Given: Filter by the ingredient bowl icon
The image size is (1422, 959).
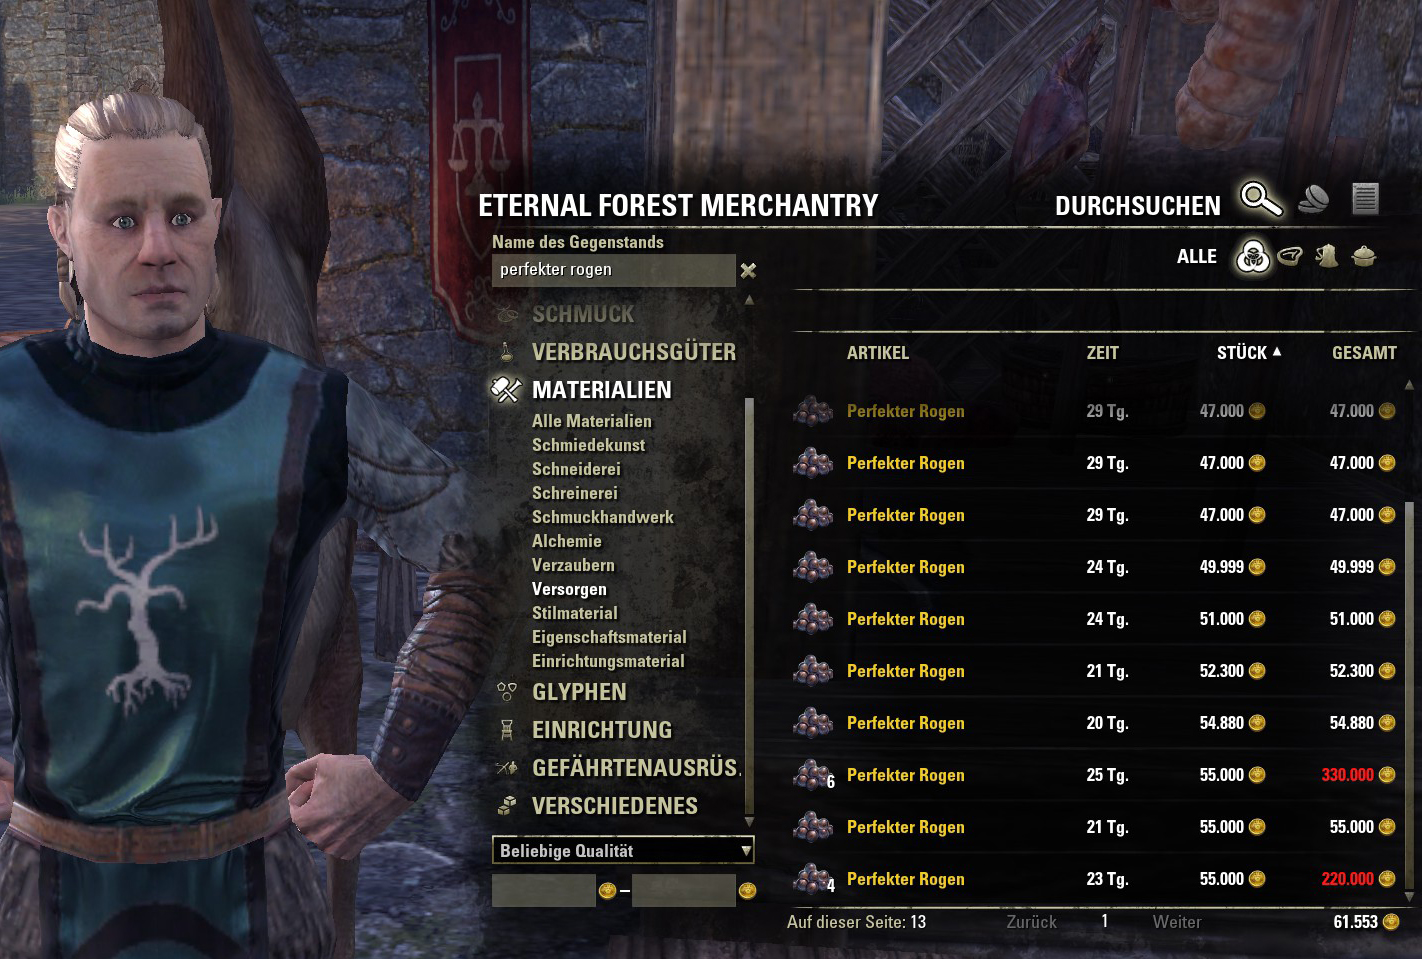Looking at the screenshot, I should coord(1290,256).
